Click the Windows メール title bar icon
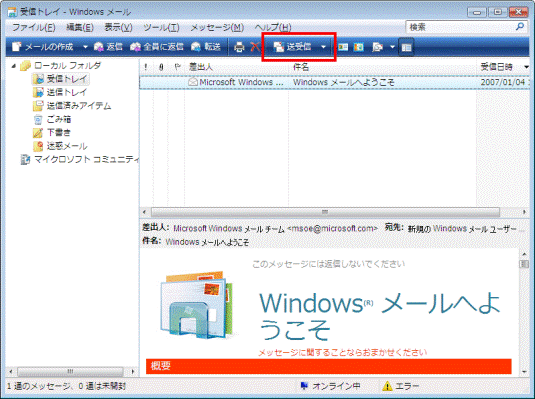This screenshot has height=399, width=535. pos(12,12)
